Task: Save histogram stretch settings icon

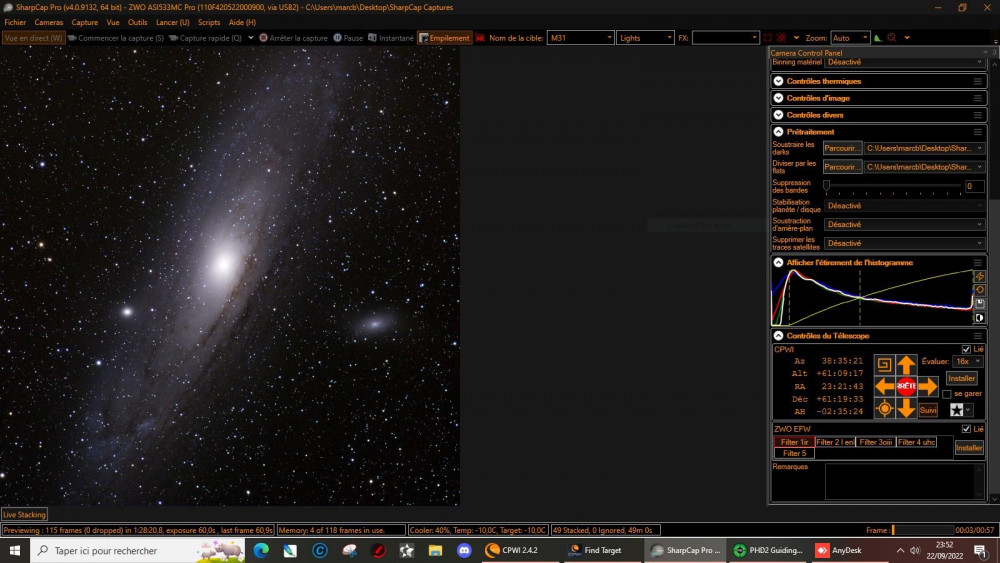Action: (980, 303)
